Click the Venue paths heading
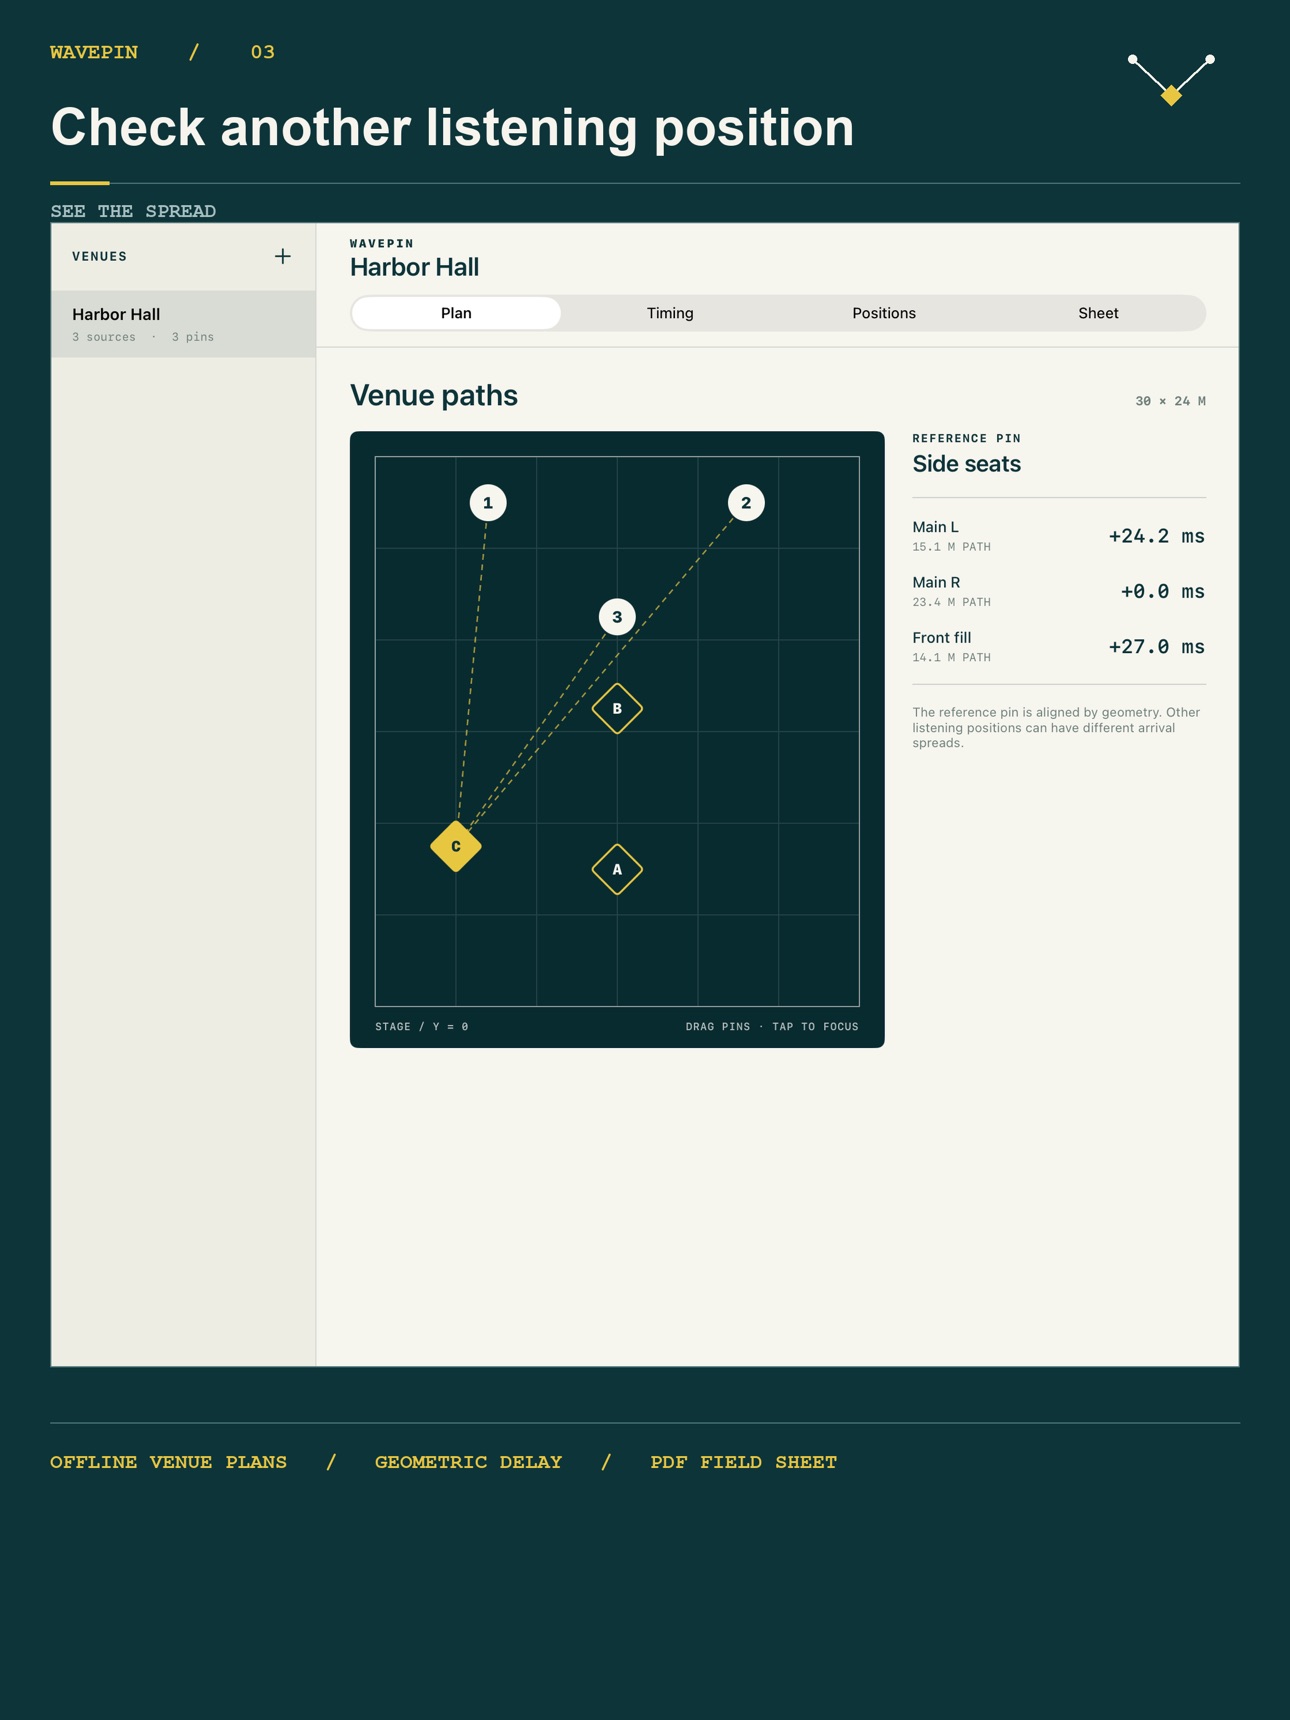Image resolution: width=1290 pixels, height=1720 pixels. [434, 395]
